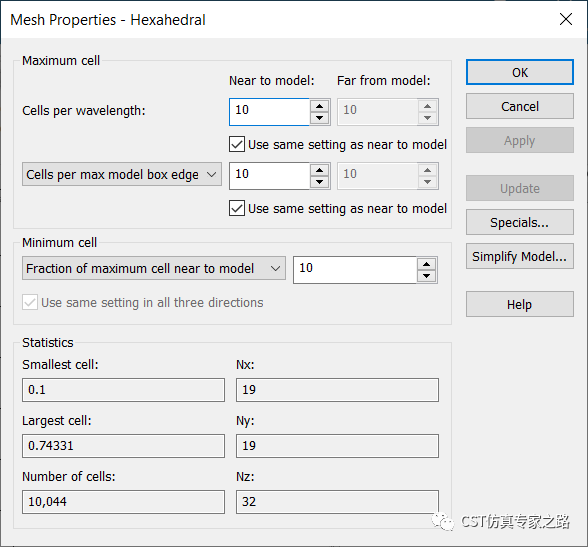
Task: Focus the near-model cells per wavelength field
Action: tap(270, 112)
